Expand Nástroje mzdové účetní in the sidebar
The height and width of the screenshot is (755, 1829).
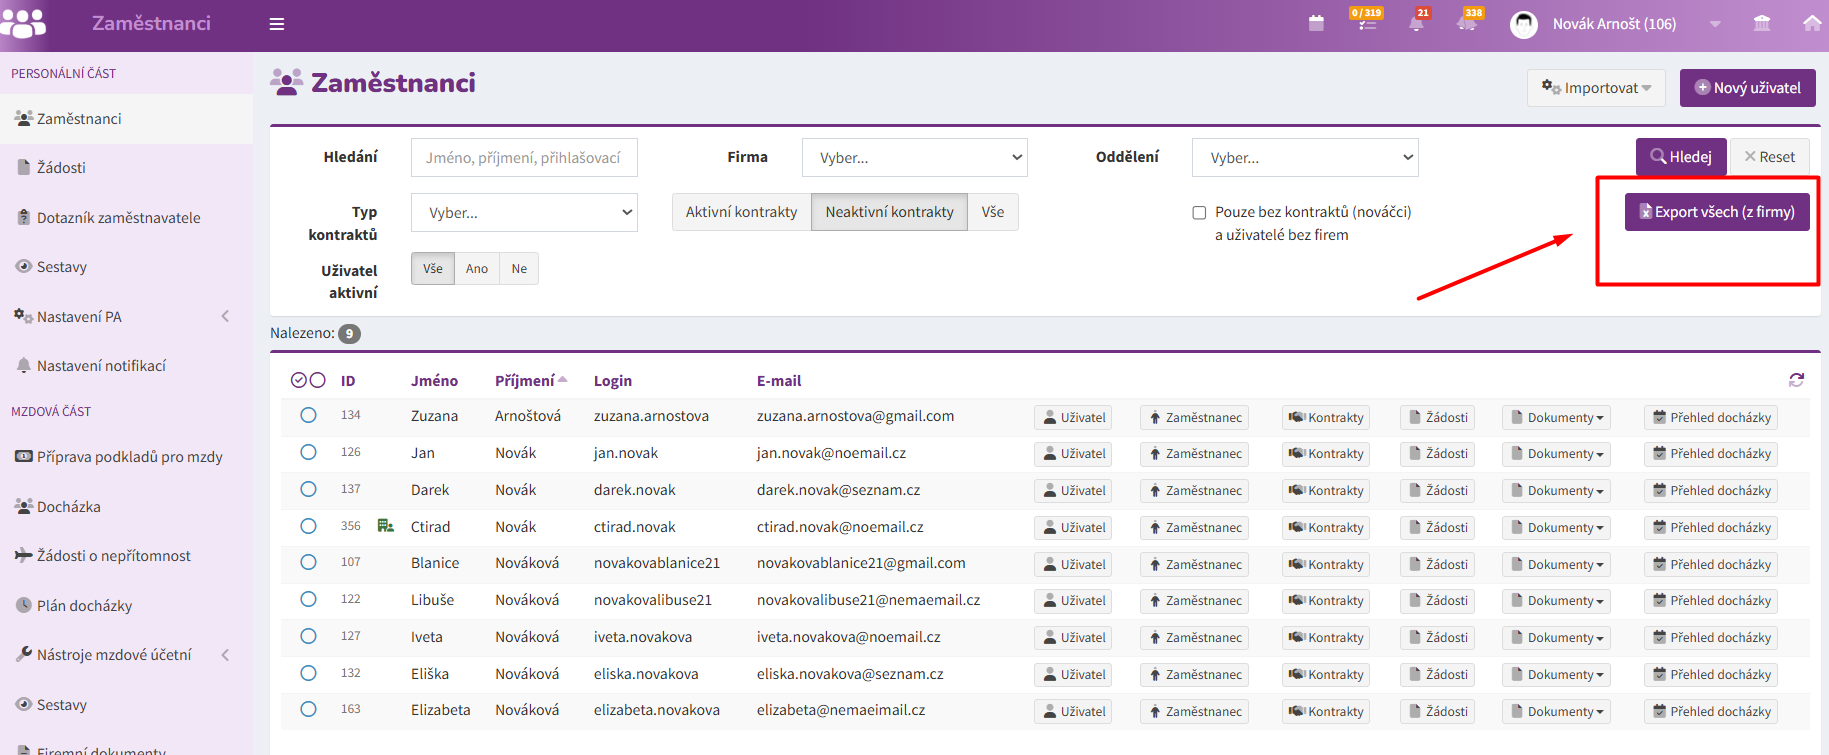click(x=126, y=655)
